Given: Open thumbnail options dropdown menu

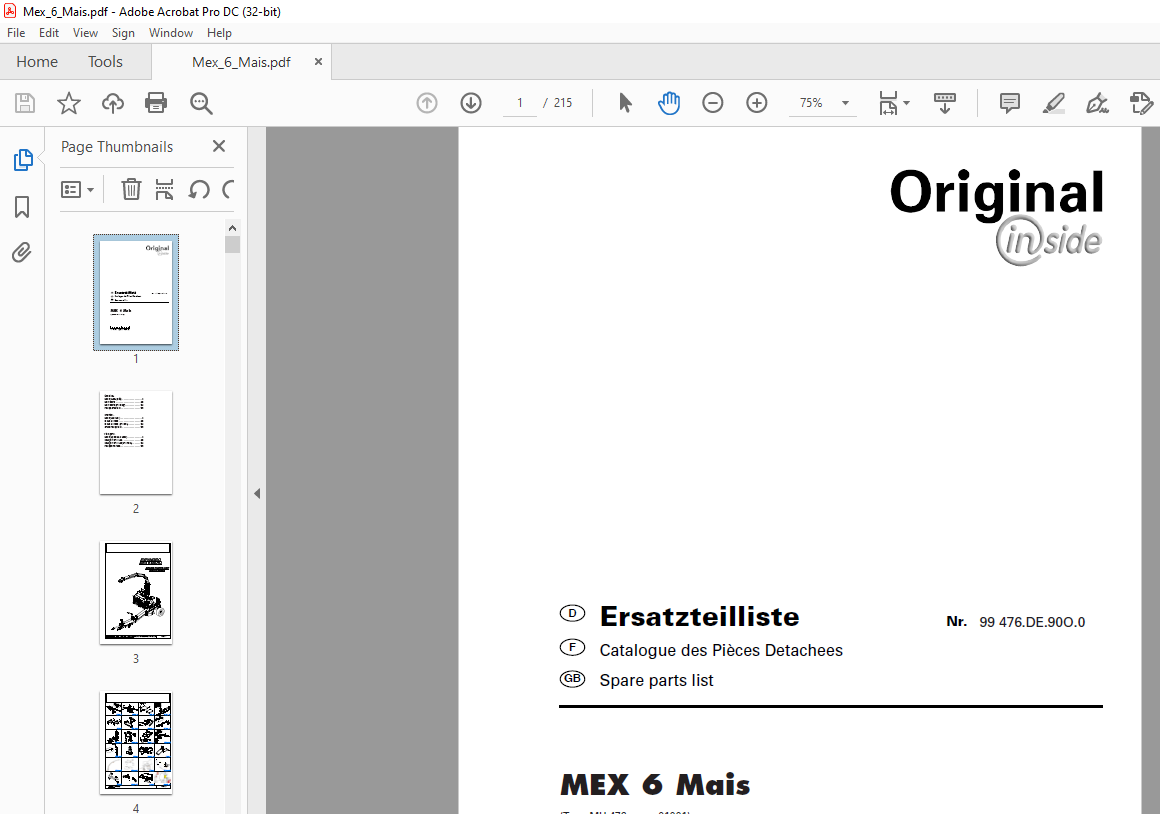Looking at the screenshot, I should [x=77, y=189].
